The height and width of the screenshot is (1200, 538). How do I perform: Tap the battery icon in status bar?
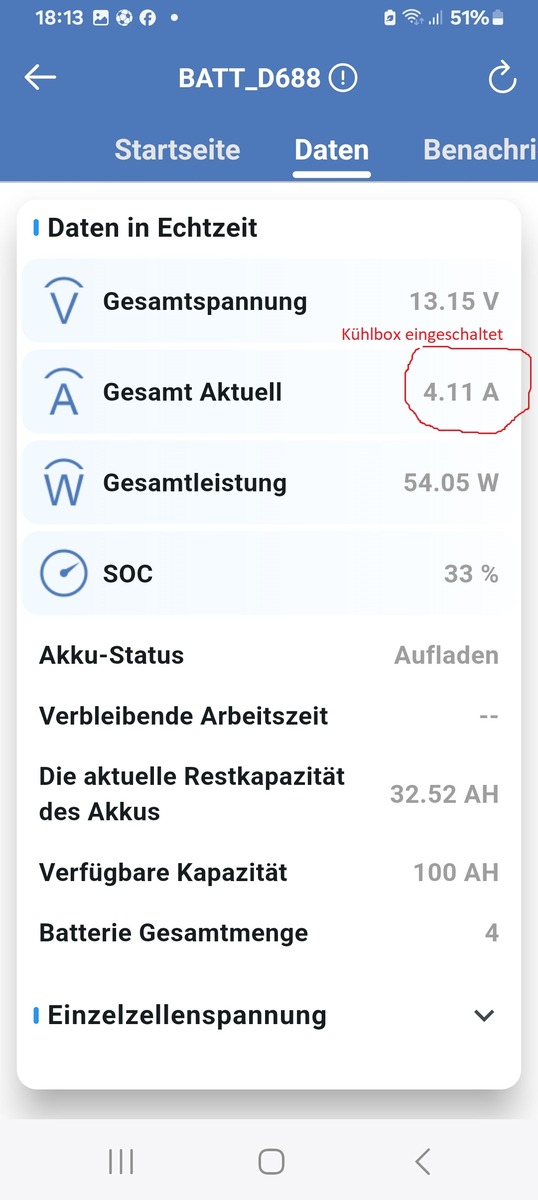391,18
